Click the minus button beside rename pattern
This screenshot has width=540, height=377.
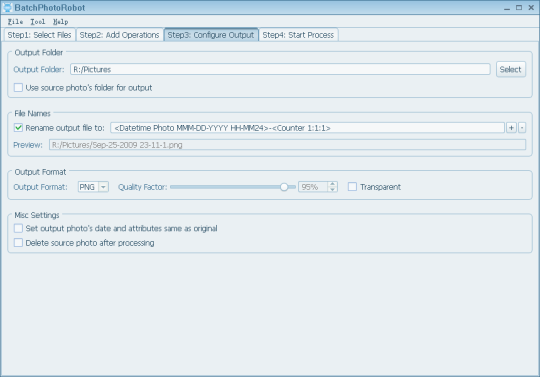click(522, 128)
